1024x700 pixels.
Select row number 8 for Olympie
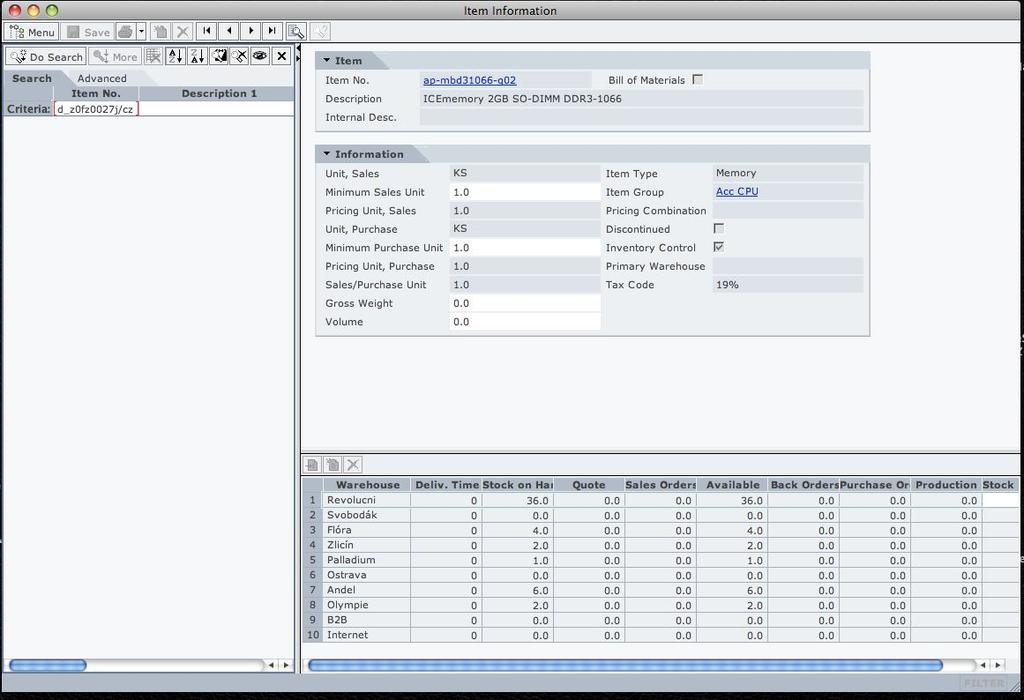point(313,605)
